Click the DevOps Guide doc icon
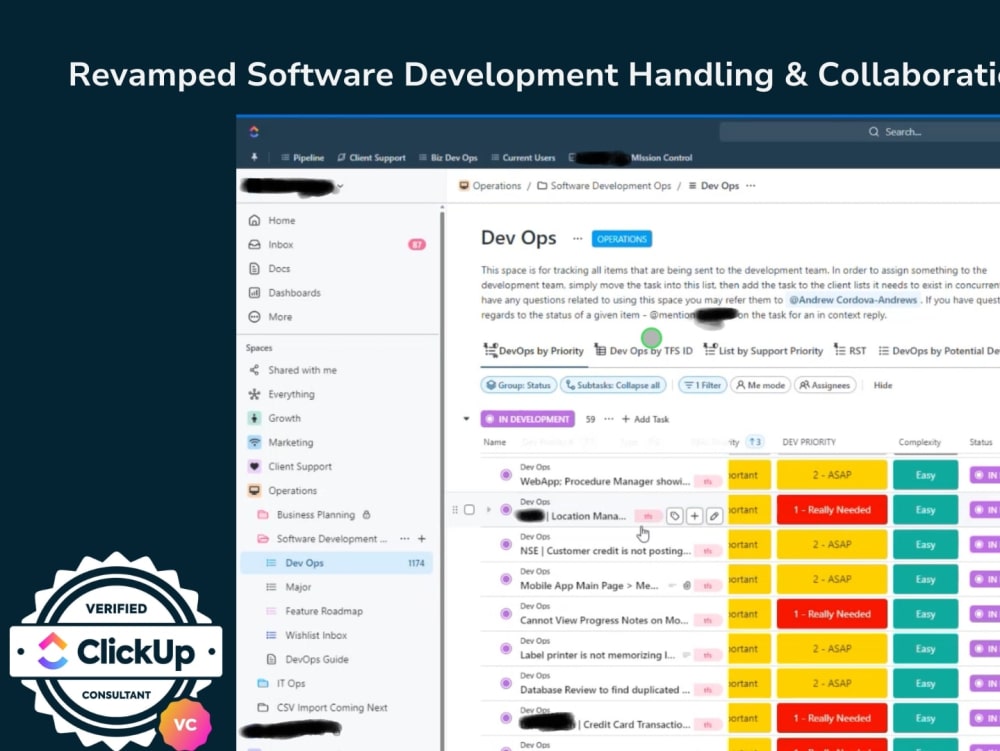 click(x=271, y=659)
